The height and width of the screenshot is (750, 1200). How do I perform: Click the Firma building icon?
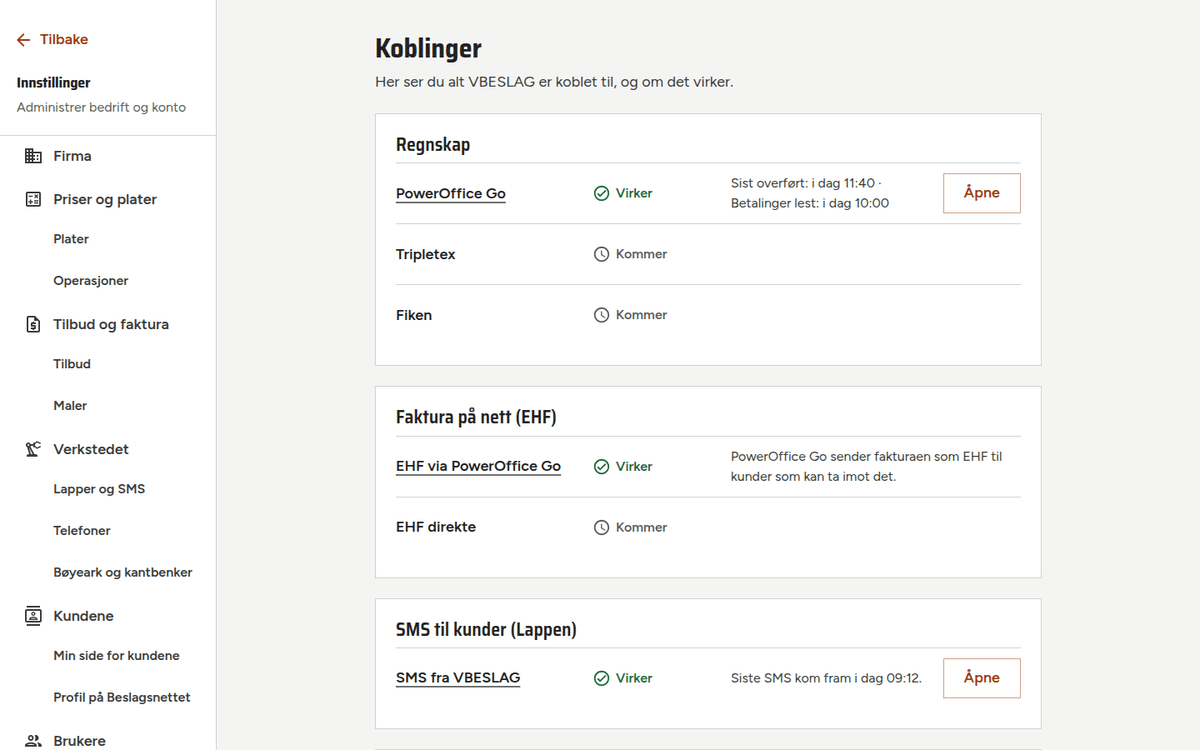(x=33, y=156)
